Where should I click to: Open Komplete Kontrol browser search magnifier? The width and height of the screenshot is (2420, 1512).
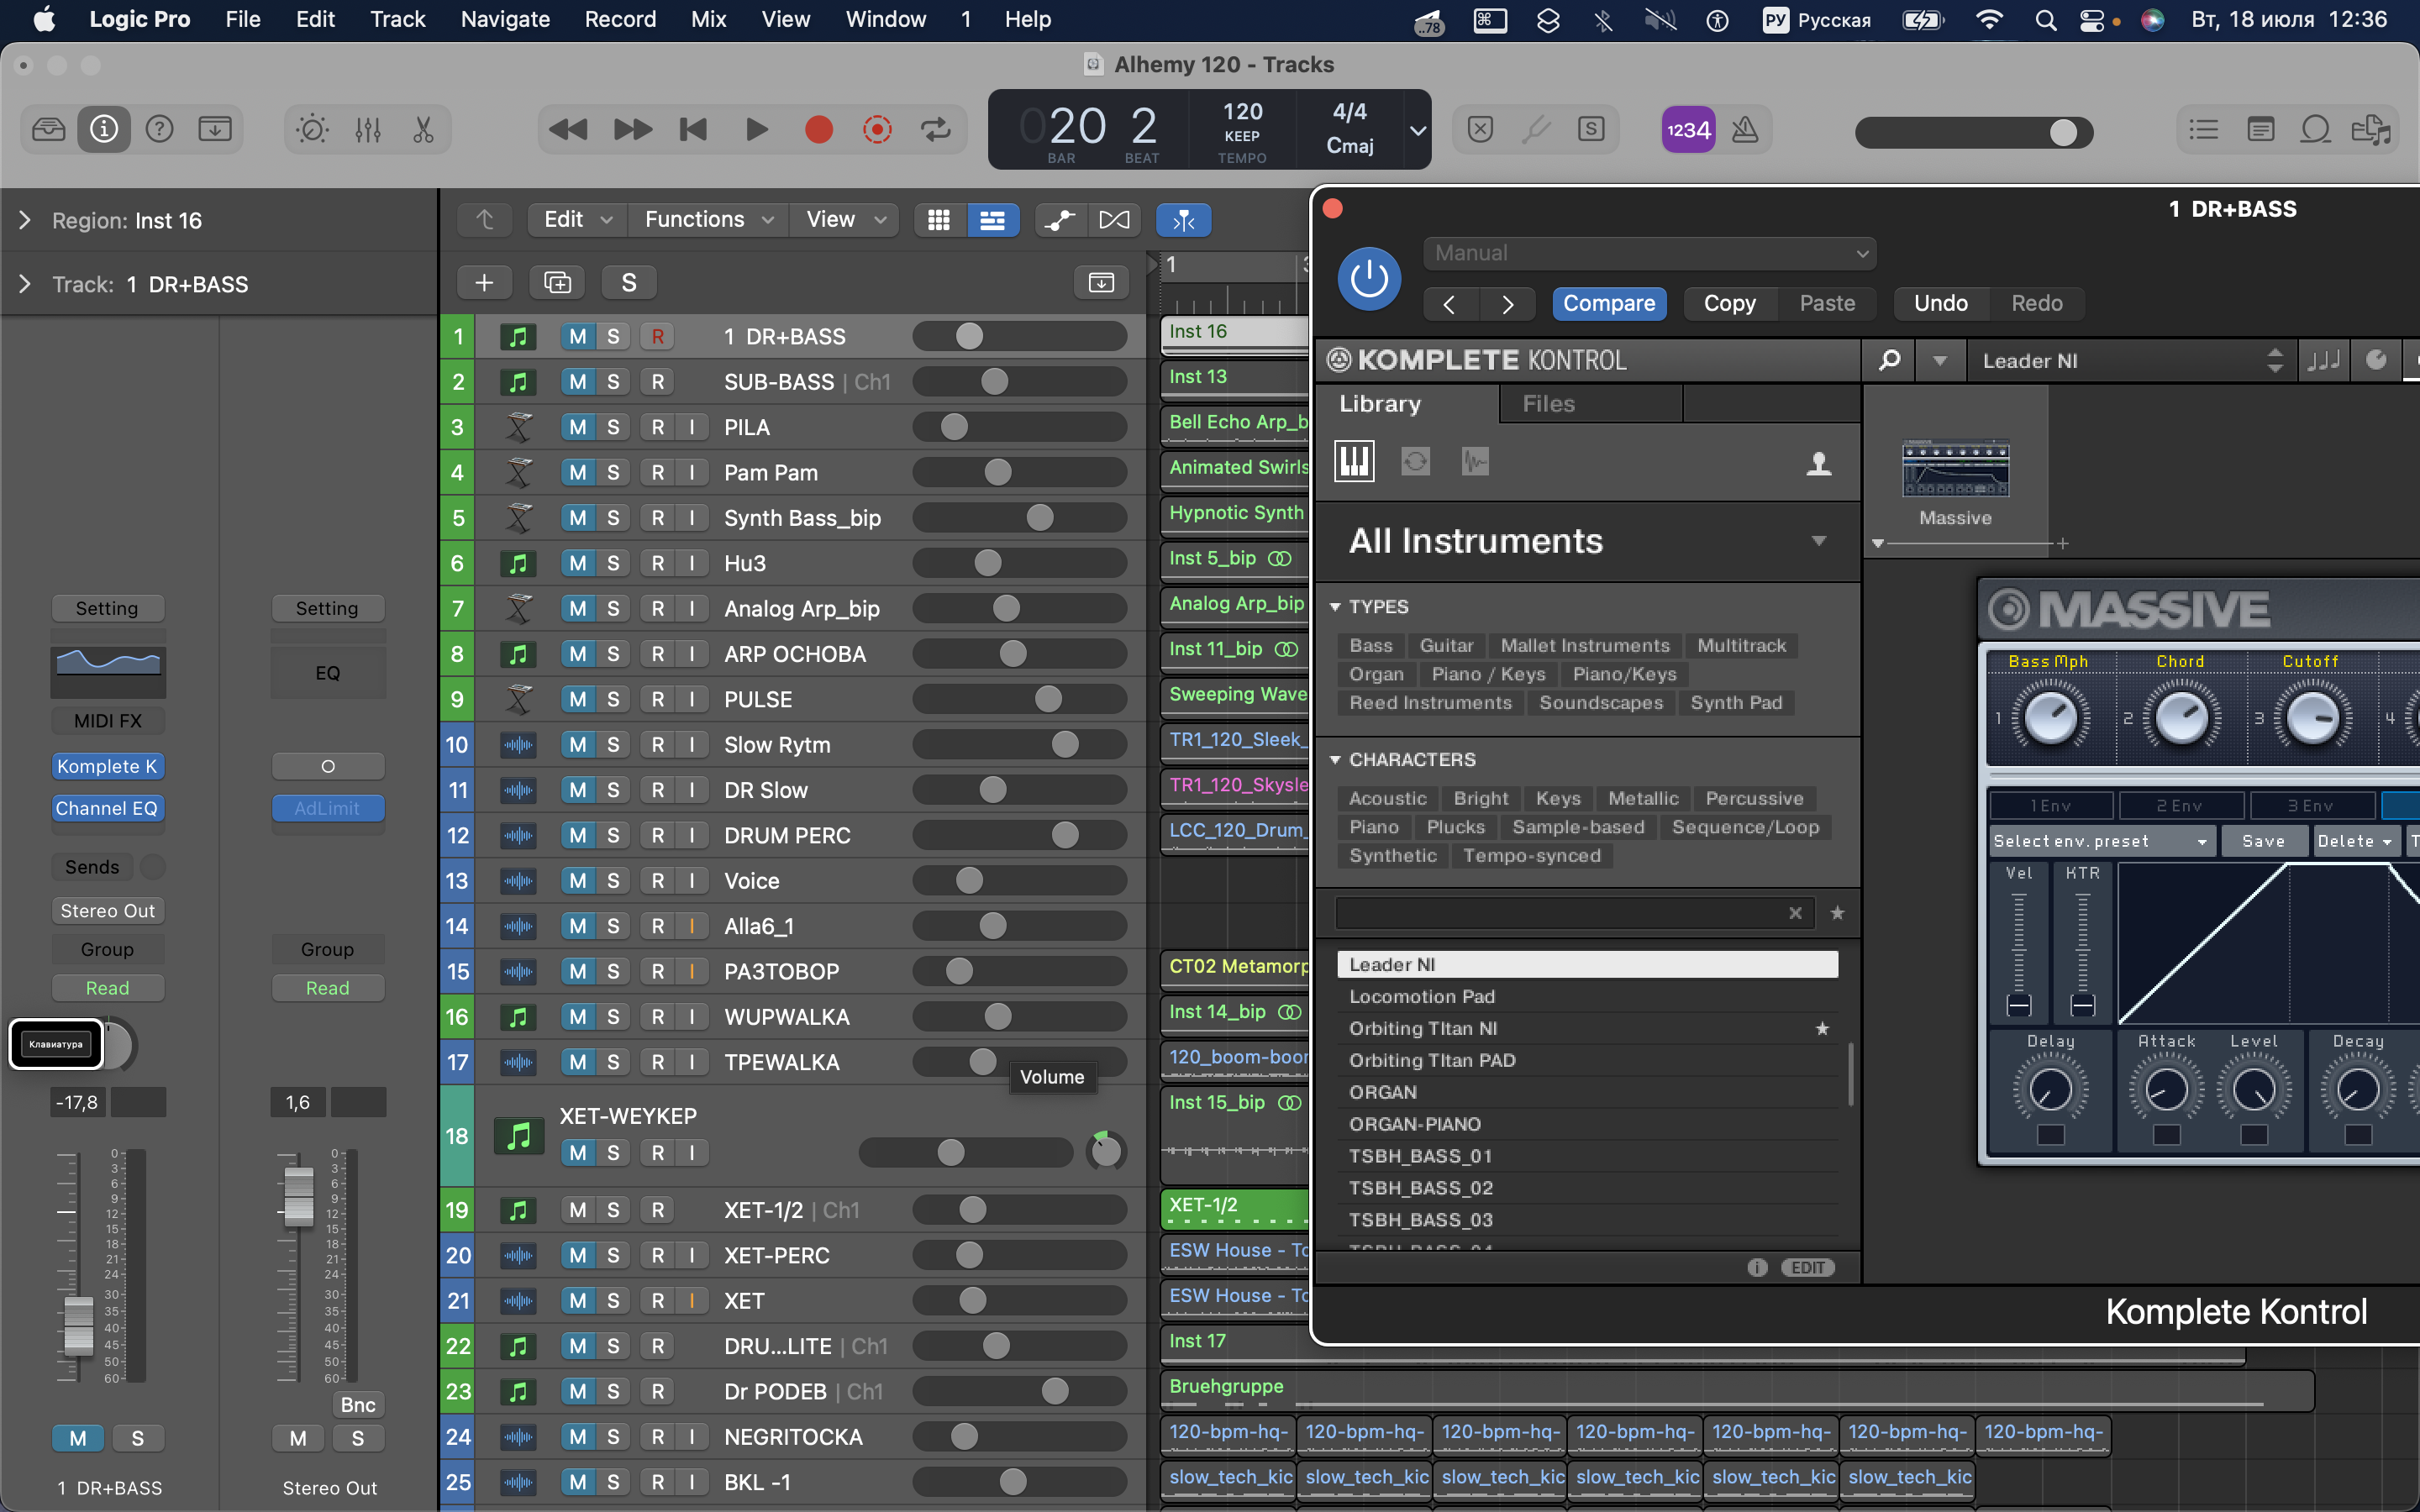pos(1889,360)
